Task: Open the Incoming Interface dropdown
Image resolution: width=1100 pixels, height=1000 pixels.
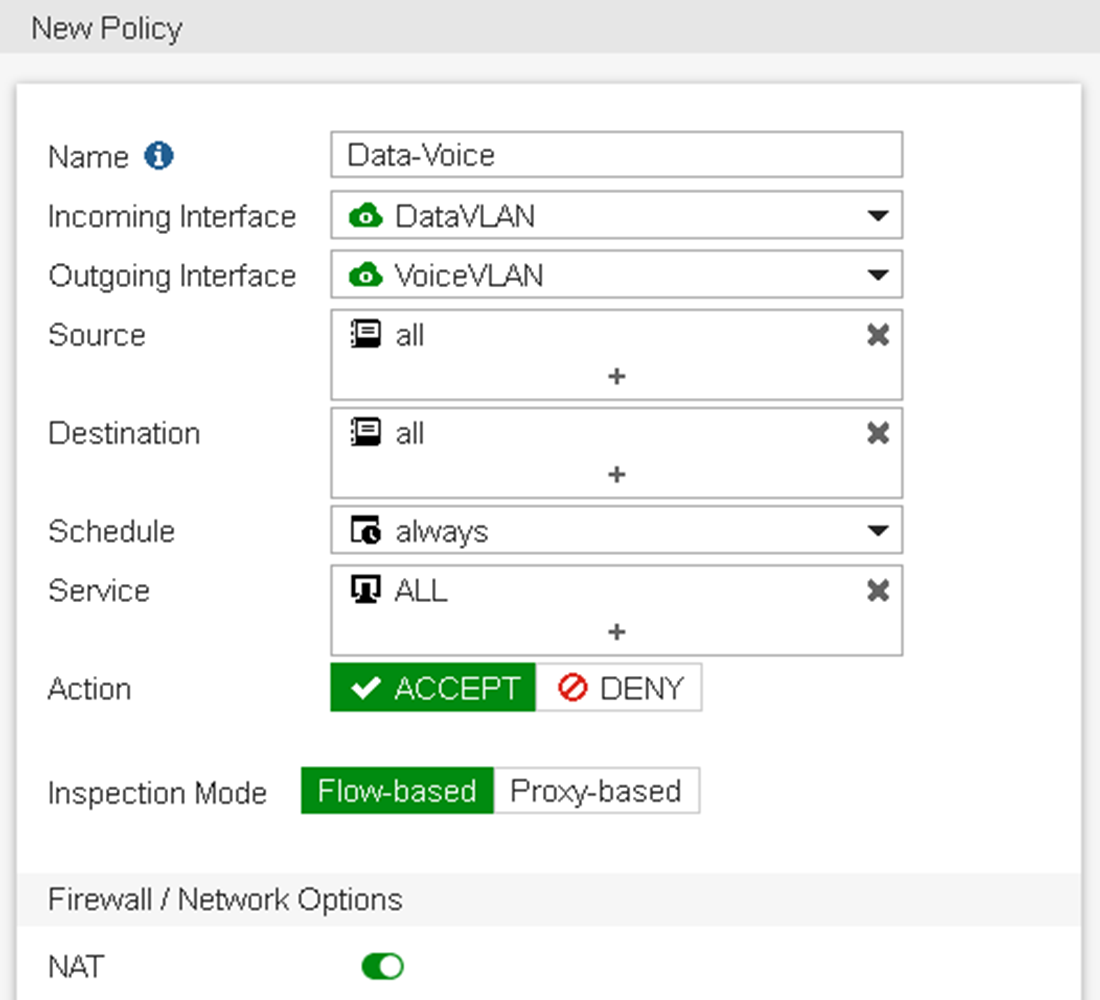Action: (x=878, y=215)
